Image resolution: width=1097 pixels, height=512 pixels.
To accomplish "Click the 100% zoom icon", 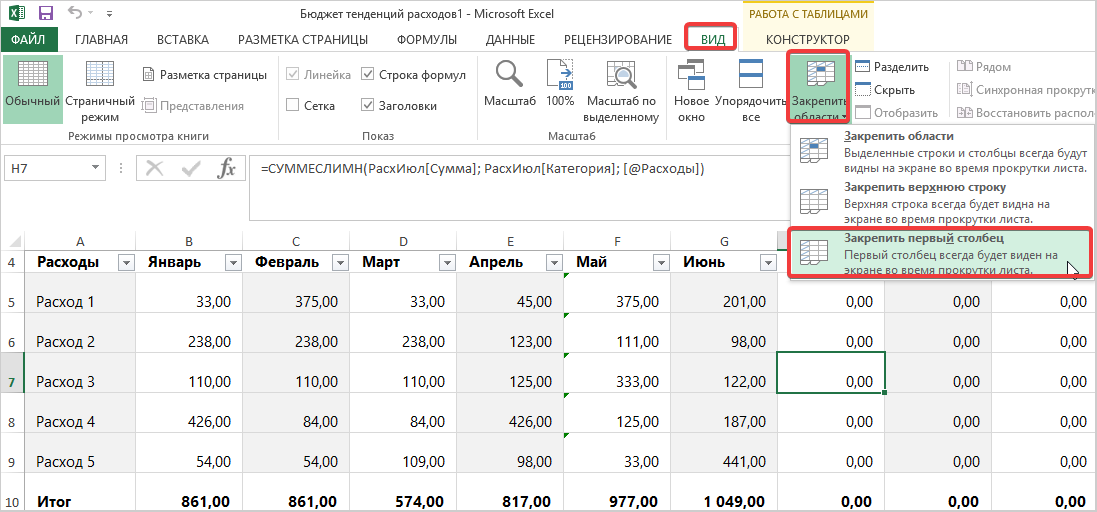I will 560,74.
